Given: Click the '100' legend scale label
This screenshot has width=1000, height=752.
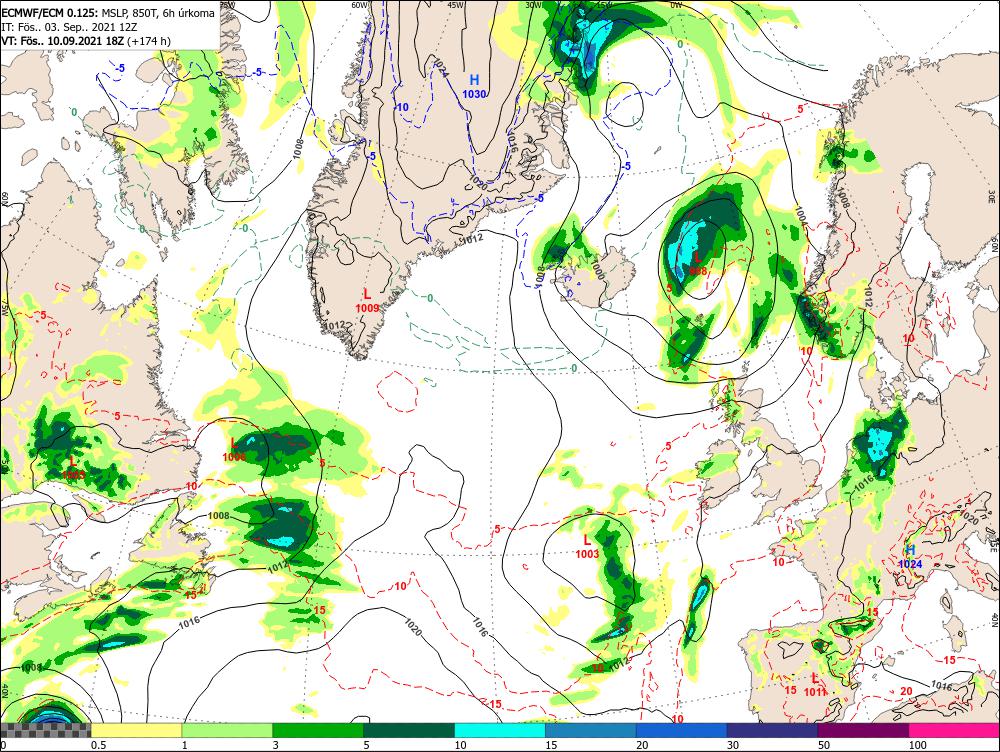Looking at the screenshot, I should pyautogui.click(x=918, y=745).
